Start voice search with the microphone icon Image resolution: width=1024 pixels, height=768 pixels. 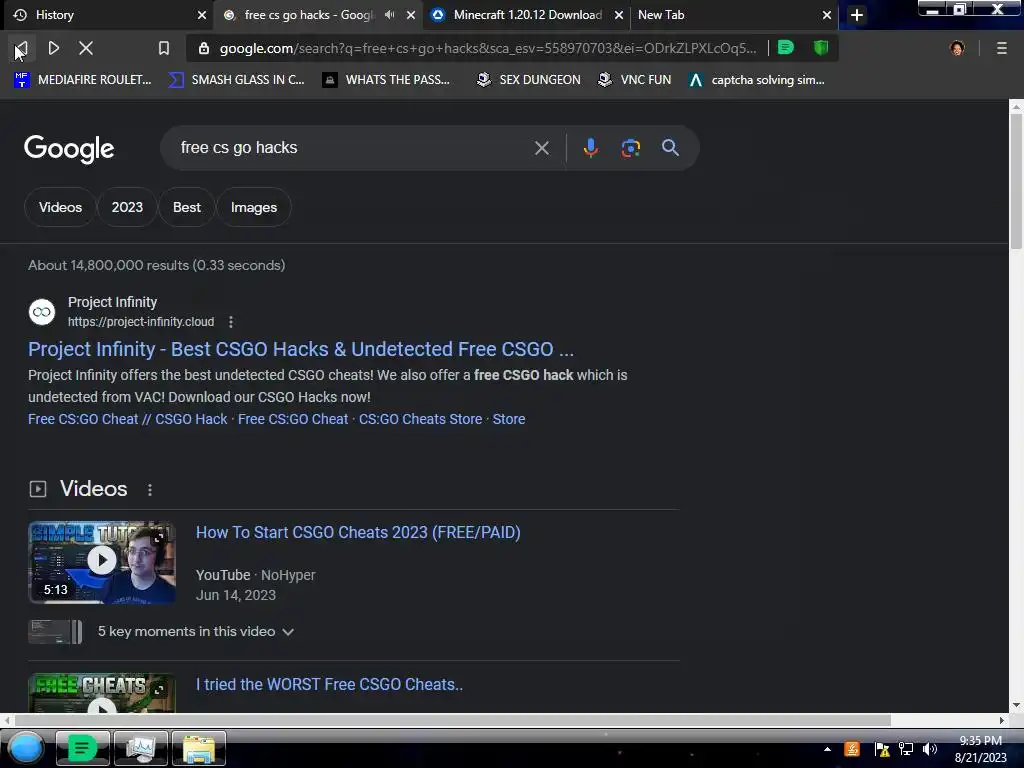point(590,148)
